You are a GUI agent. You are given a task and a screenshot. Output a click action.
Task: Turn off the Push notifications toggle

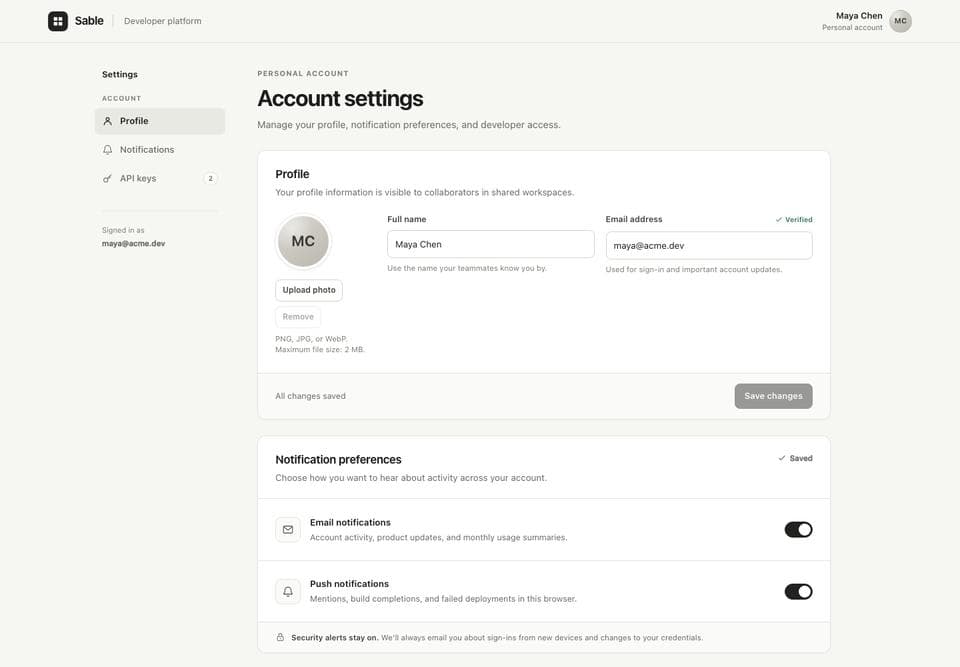(x=798, y=592)
